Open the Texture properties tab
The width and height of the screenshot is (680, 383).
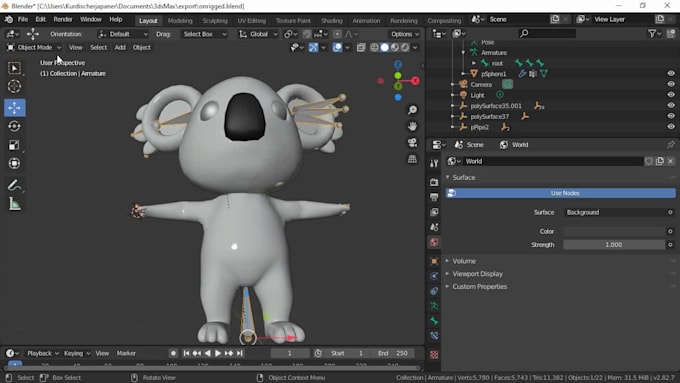(434, 355)
